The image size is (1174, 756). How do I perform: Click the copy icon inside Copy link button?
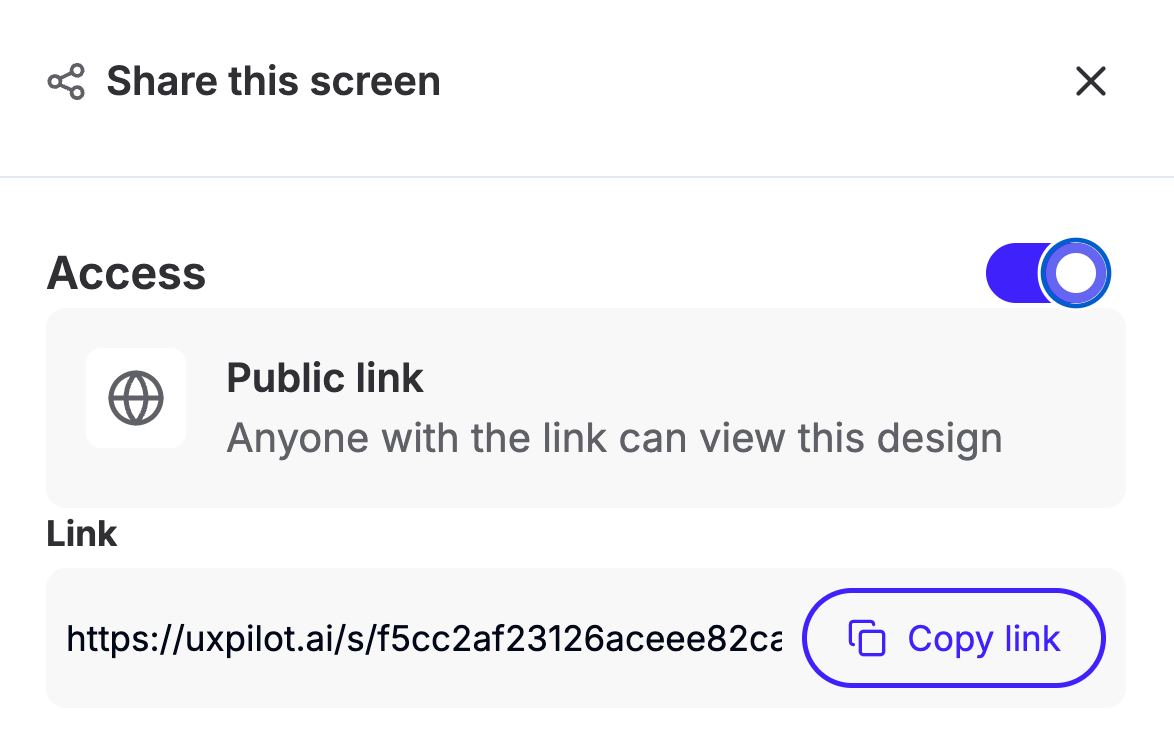pos(866,638)
